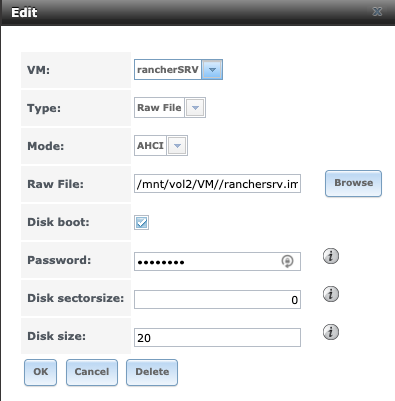395x401 pixels.
Task: Select the Raw File type text box
Action: pos(159,108)
